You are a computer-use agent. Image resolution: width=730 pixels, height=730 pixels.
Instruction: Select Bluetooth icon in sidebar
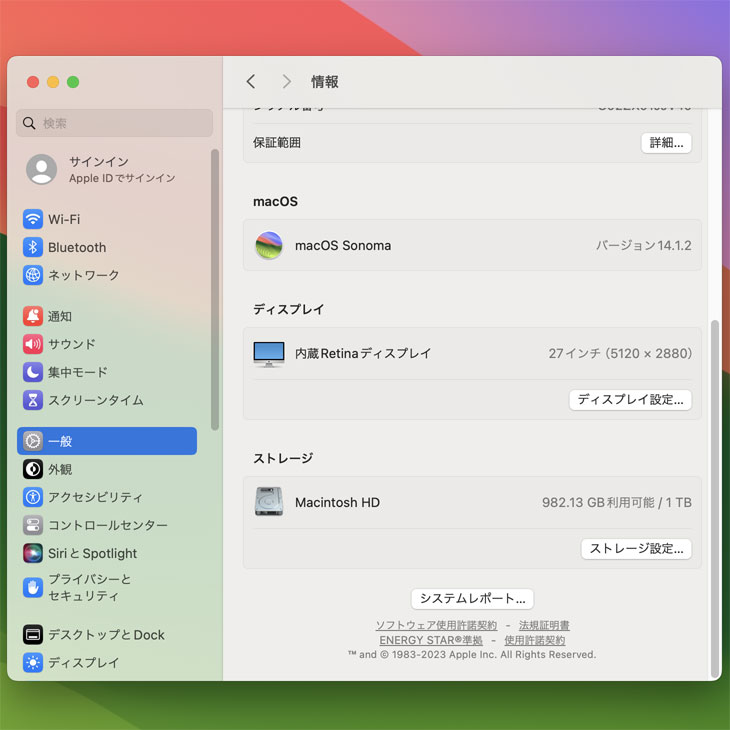click(33, 247)
